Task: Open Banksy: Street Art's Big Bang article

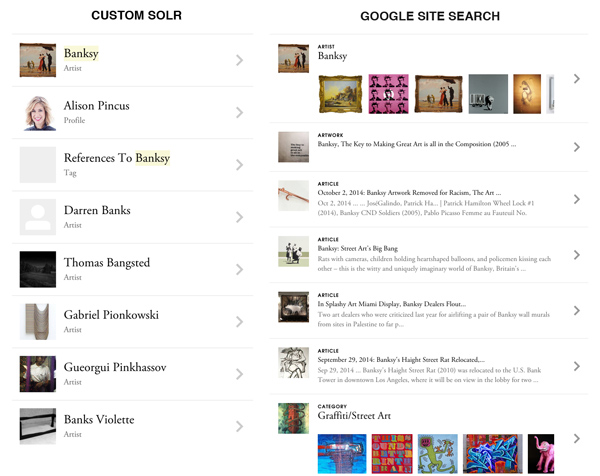Action: 429,255
